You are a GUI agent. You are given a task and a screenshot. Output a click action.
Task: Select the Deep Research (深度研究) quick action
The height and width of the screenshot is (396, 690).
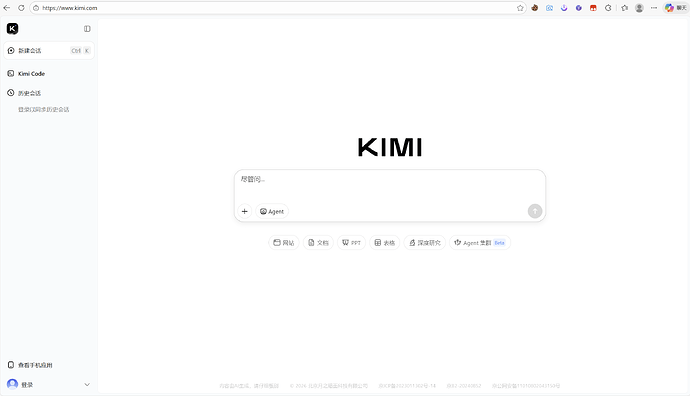pyautogui.click(x=425, y=242)
